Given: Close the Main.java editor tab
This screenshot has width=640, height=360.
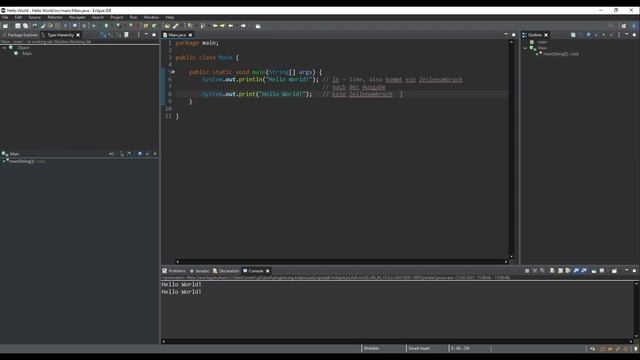Looking at the screenshot, I should pyautogui.click(x=190, y=35).
